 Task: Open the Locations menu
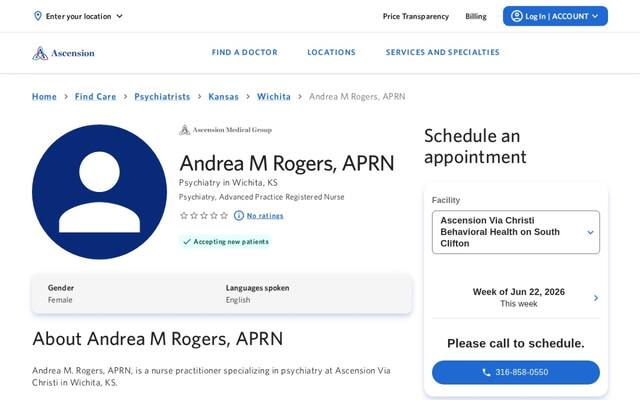click(x=331, y=52)
